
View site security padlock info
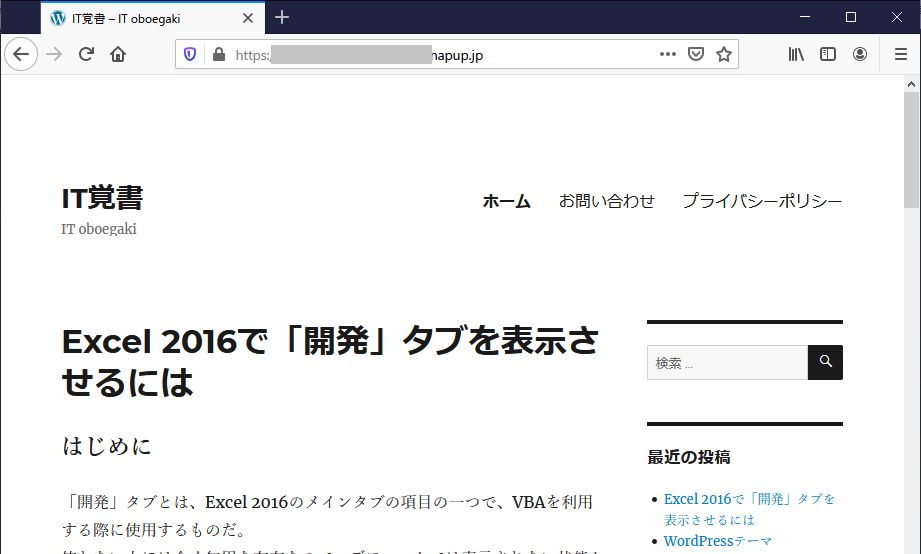pyautogui.click(x=218, y=55)
